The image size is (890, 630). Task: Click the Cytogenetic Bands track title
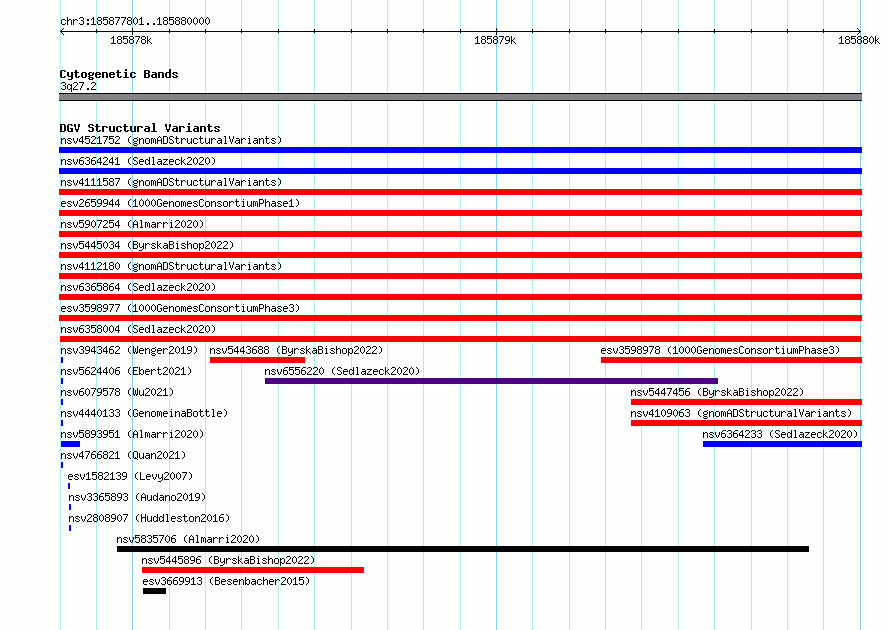[119, 74]
